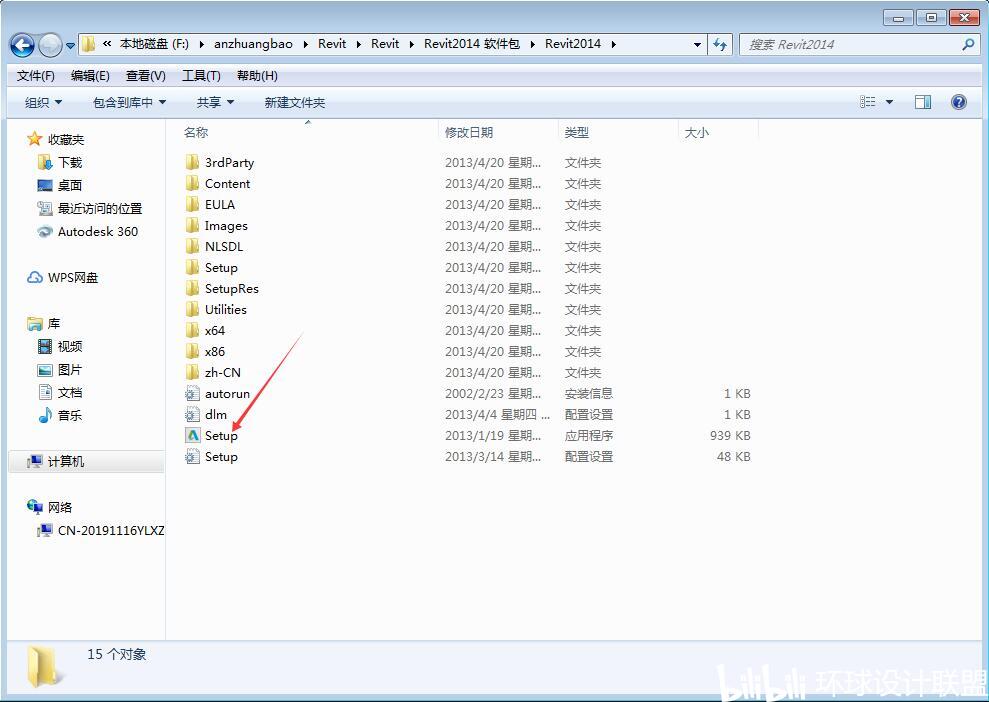This screenshot has height=702, width=989.
Task: Open the address bar history dropdown
Action: [697, 45]
